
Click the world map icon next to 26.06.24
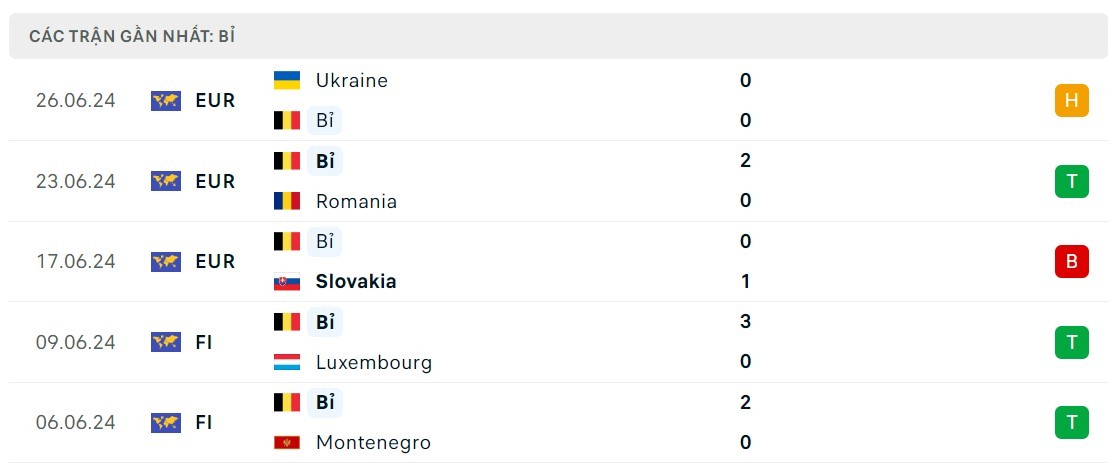[166, 100]
